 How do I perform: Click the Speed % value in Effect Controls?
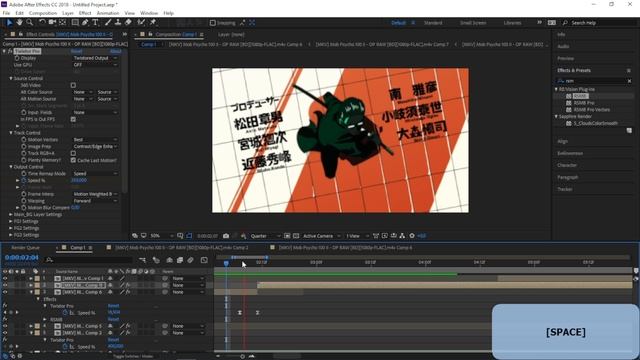click(79, 180)
